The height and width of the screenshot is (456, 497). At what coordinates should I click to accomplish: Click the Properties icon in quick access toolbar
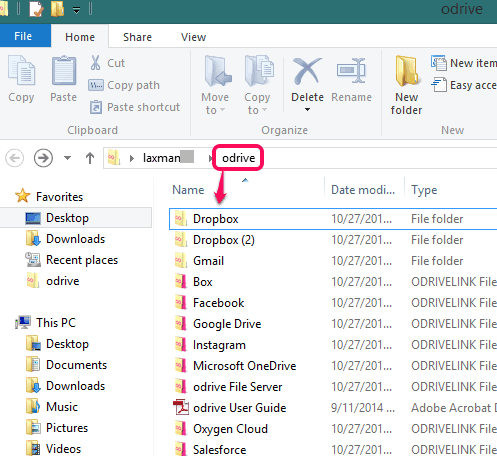[x=36, y=9]
